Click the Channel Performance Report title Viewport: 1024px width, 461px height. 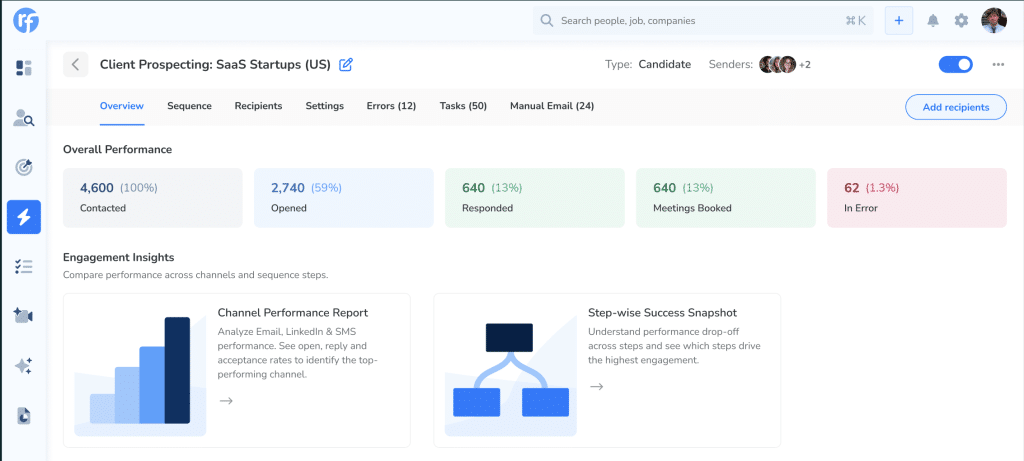pyautogui.click(x=293, y=313)
